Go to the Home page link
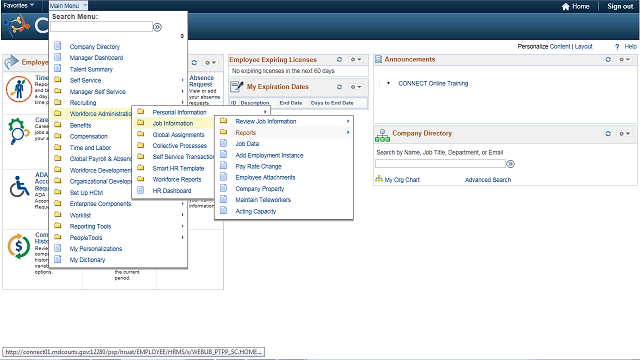Image resolution: width=640 pixels, height=360 pixels. pyautogui.click(x=576, y=6)
